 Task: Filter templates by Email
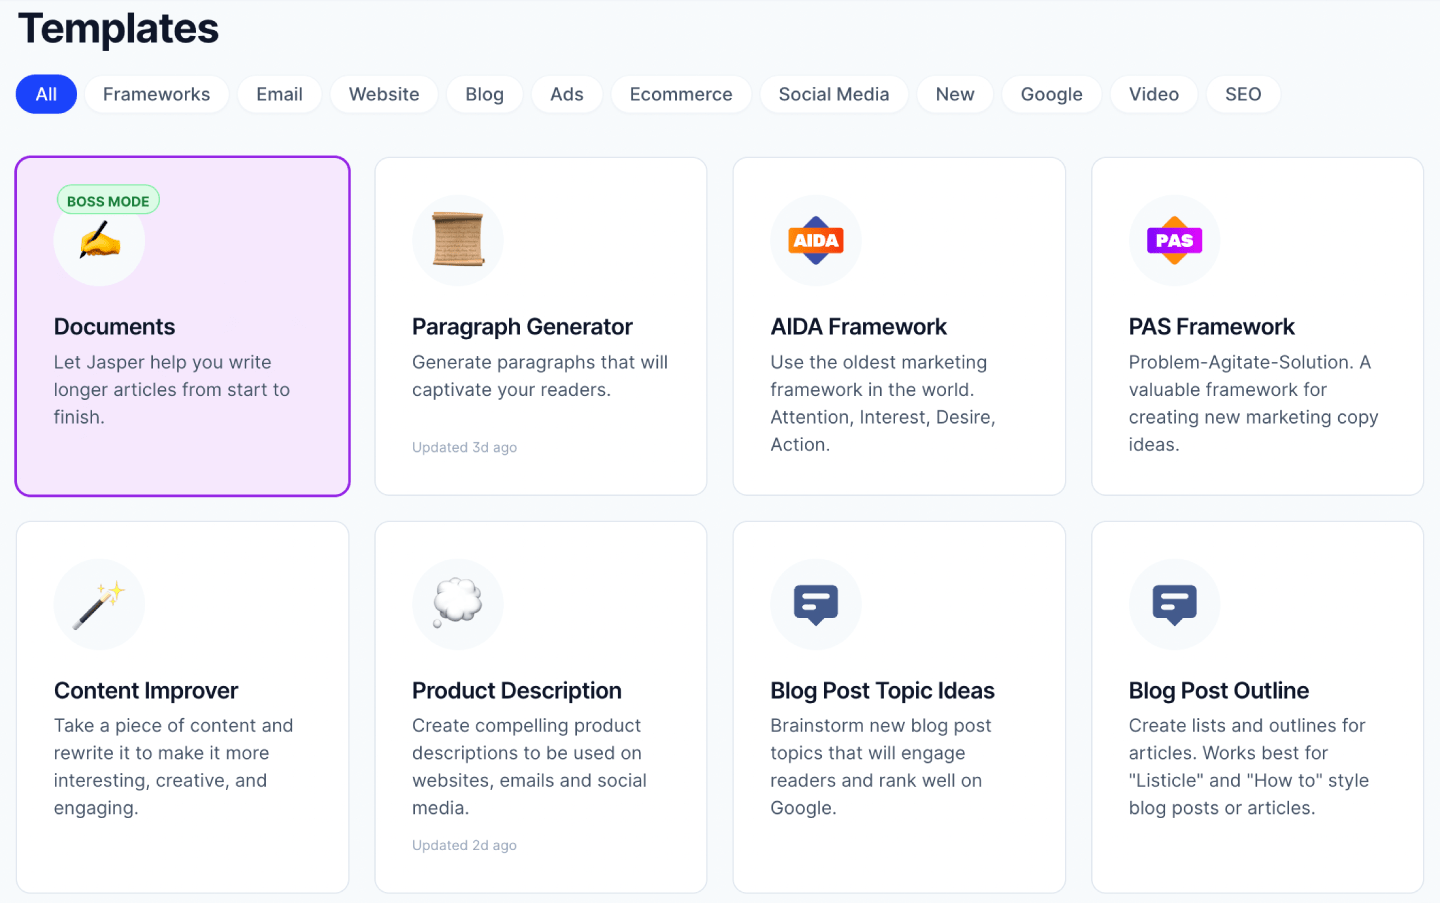pos(279,94)
